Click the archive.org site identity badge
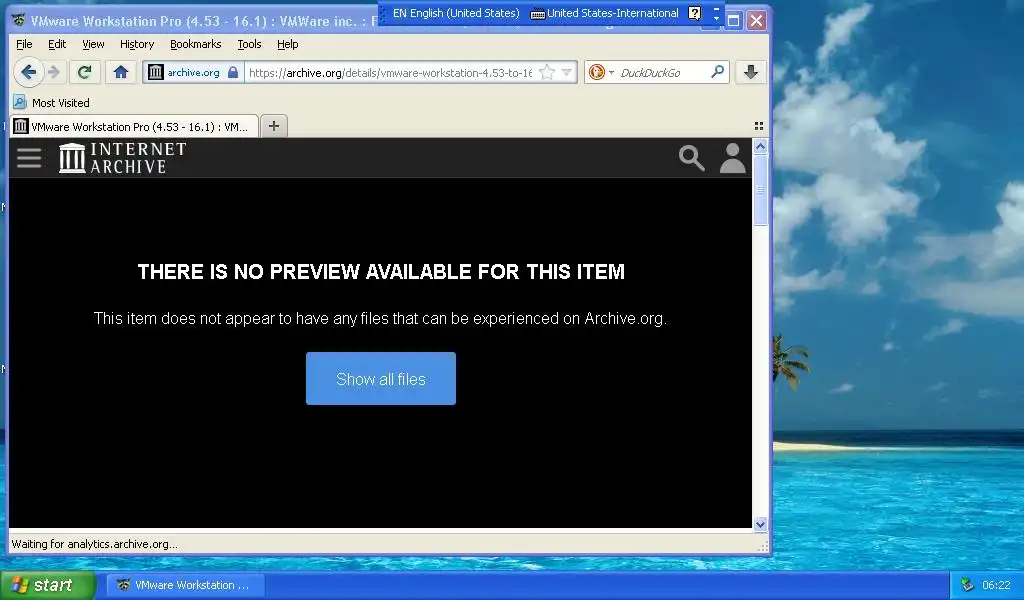 pos(193,72)
